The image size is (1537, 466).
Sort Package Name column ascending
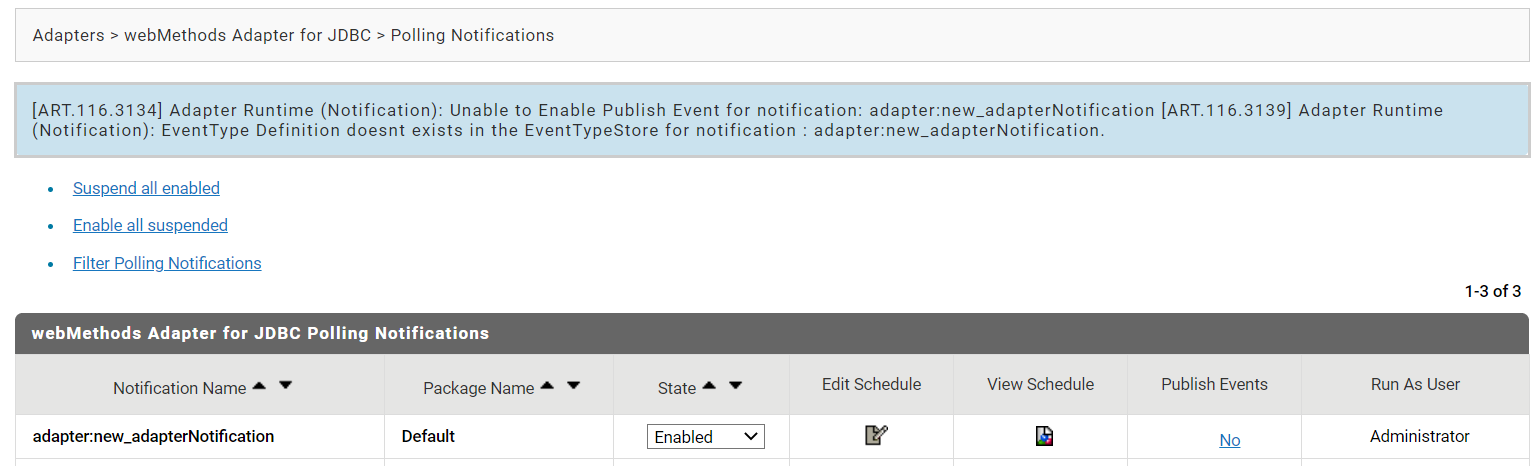[x=548, y=386]
